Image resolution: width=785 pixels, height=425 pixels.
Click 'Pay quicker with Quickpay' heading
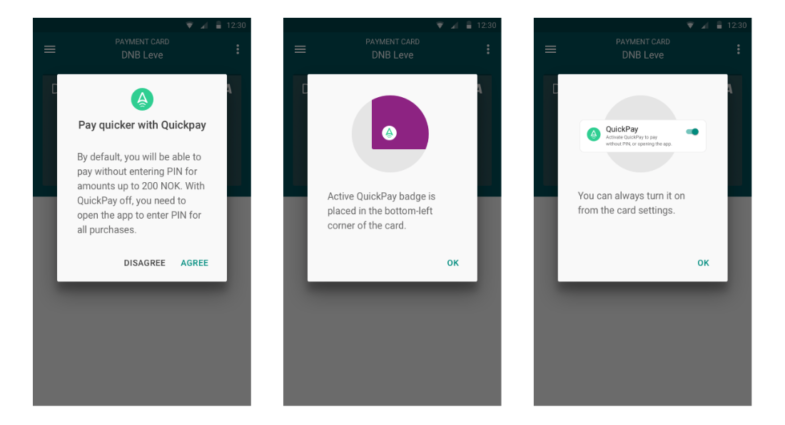pos(142,125)
